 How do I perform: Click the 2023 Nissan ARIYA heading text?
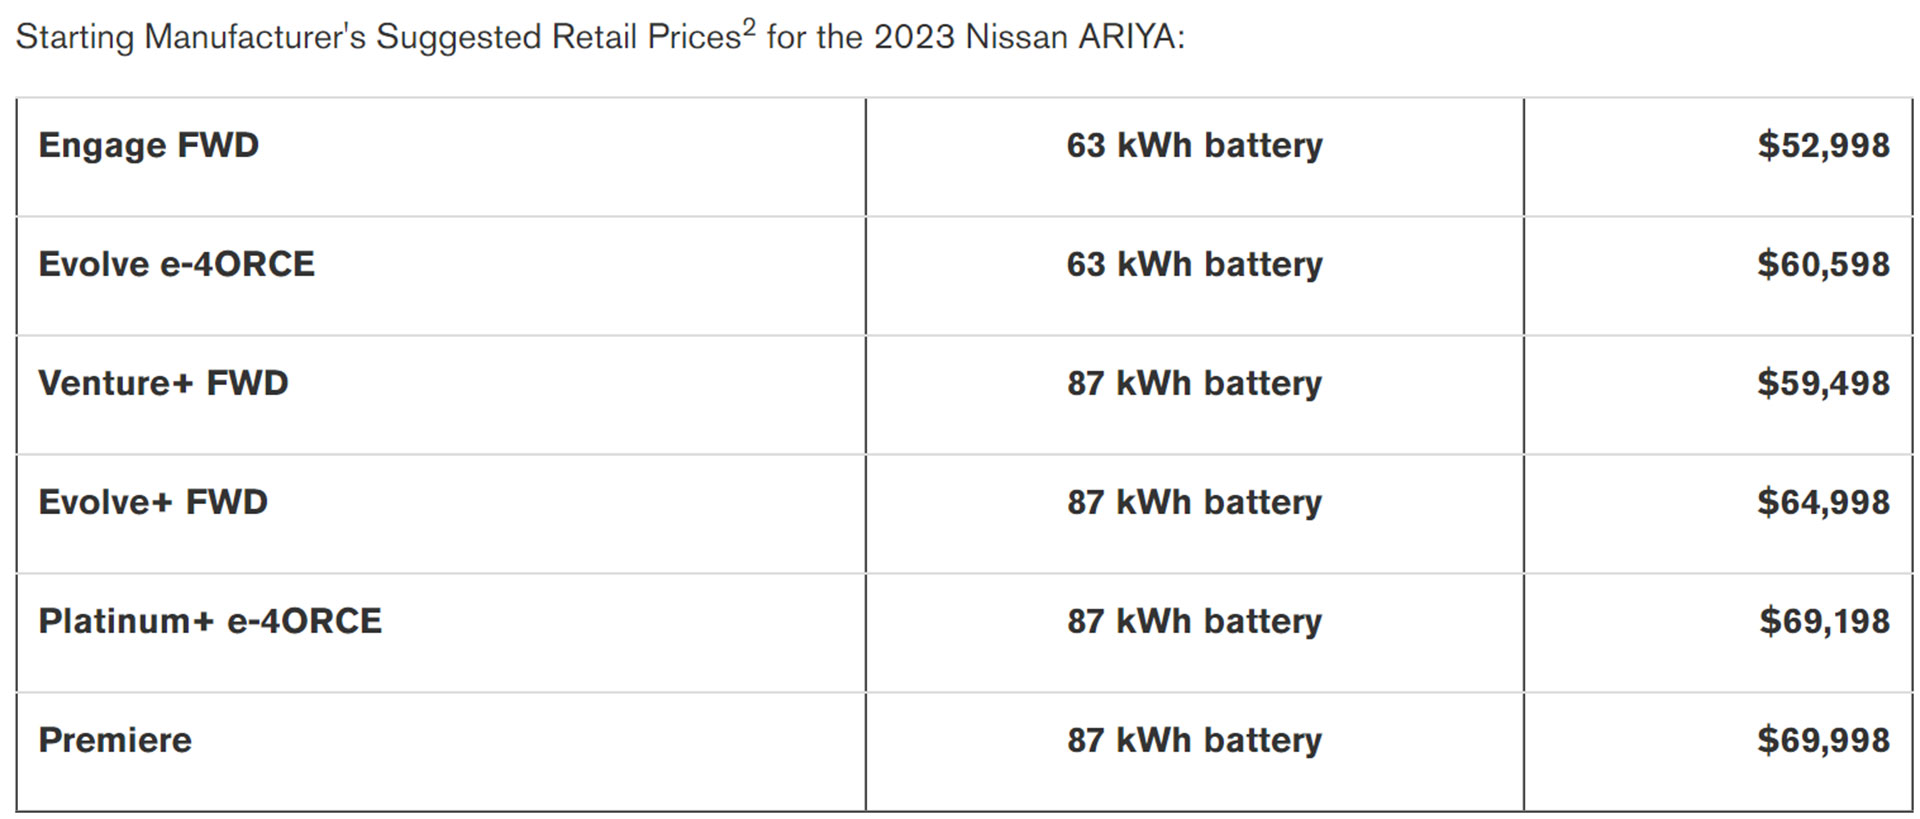point(1028,38)
